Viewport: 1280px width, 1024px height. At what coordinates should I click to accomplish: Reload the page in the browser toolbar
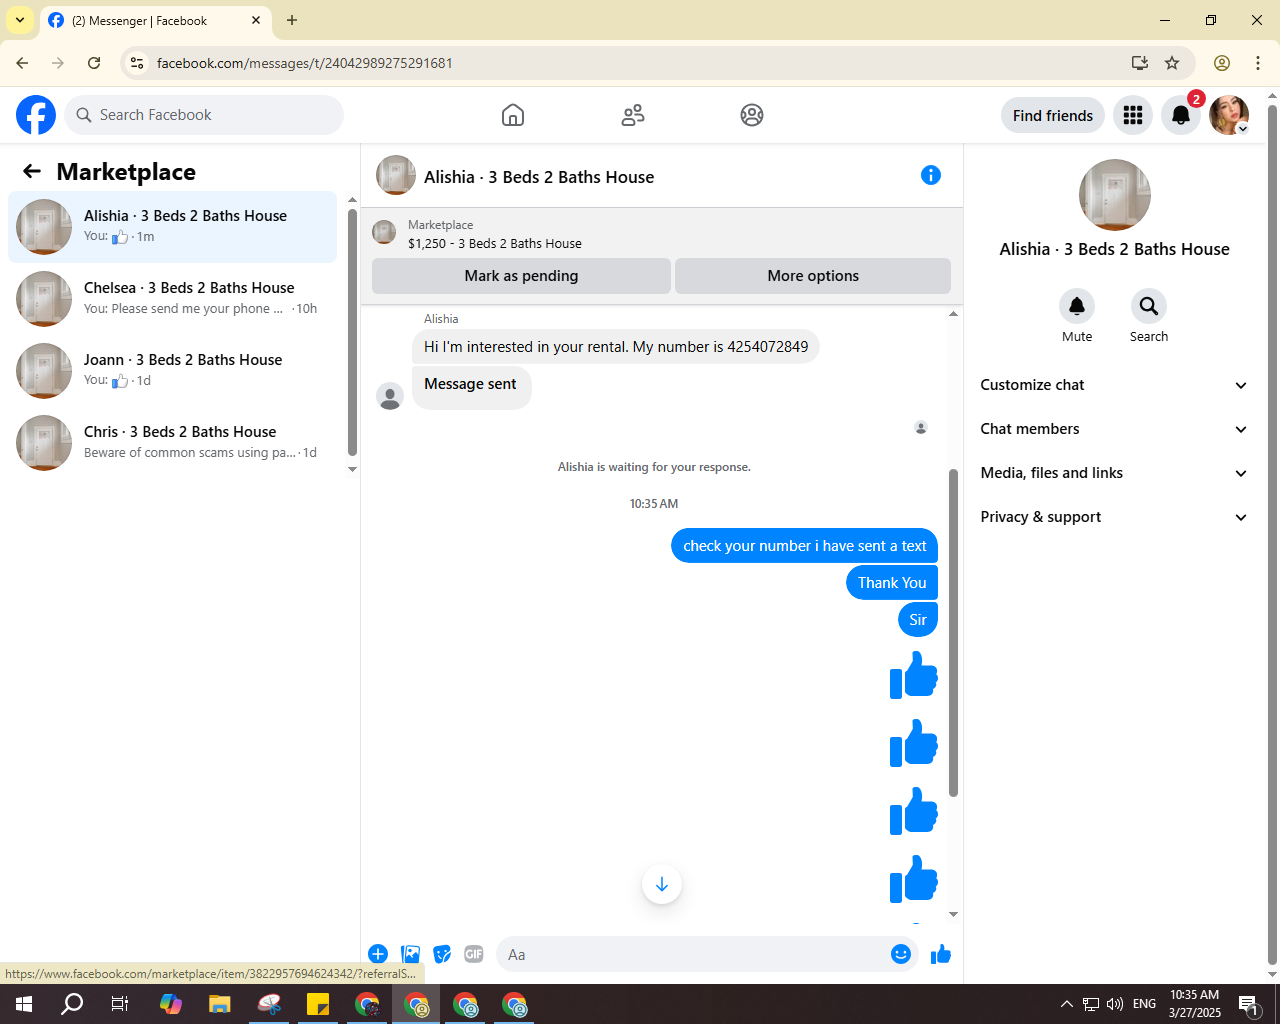pos(94,63)
